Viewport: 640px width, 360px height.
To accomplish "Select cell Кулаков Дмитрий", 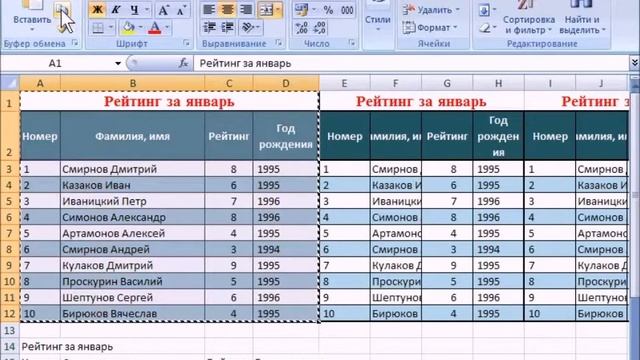I will pyautogui.click(x=133, y=265).
